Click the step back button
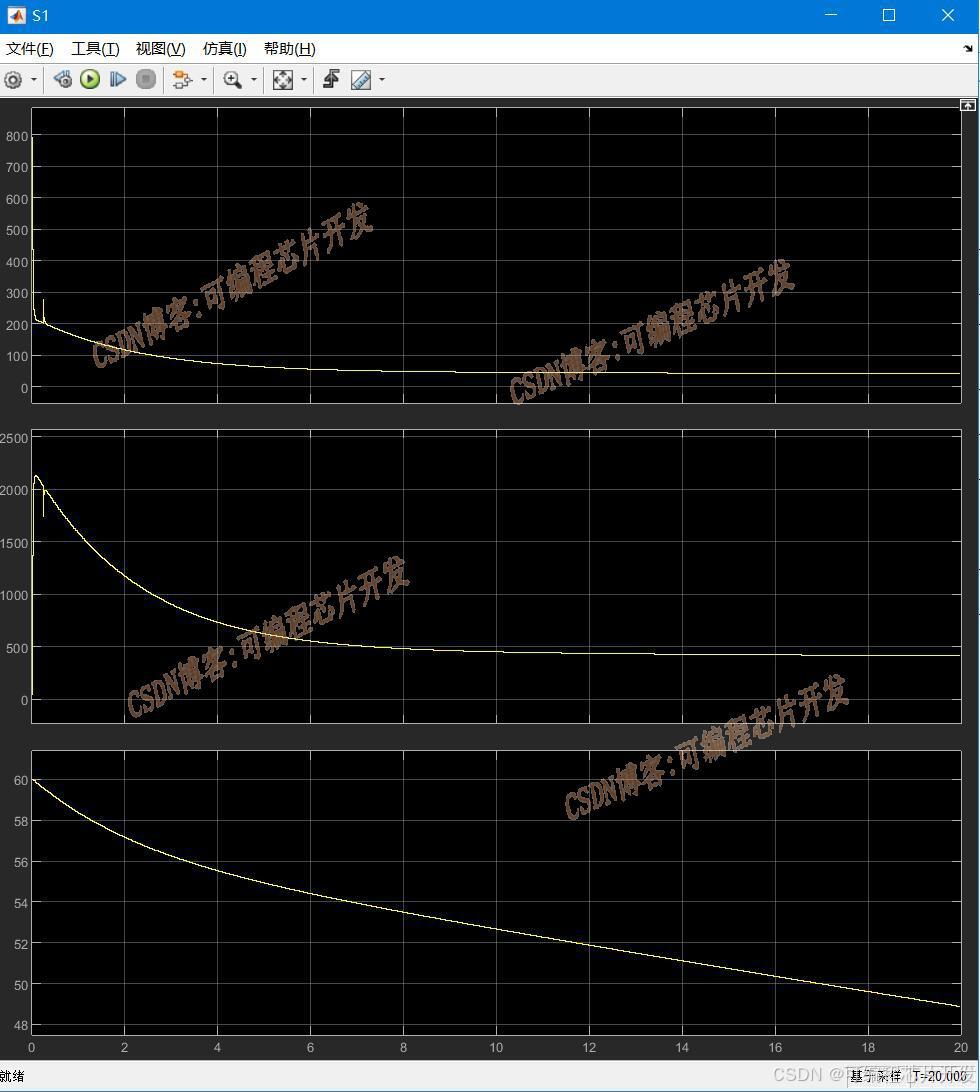 coord(62,79)
